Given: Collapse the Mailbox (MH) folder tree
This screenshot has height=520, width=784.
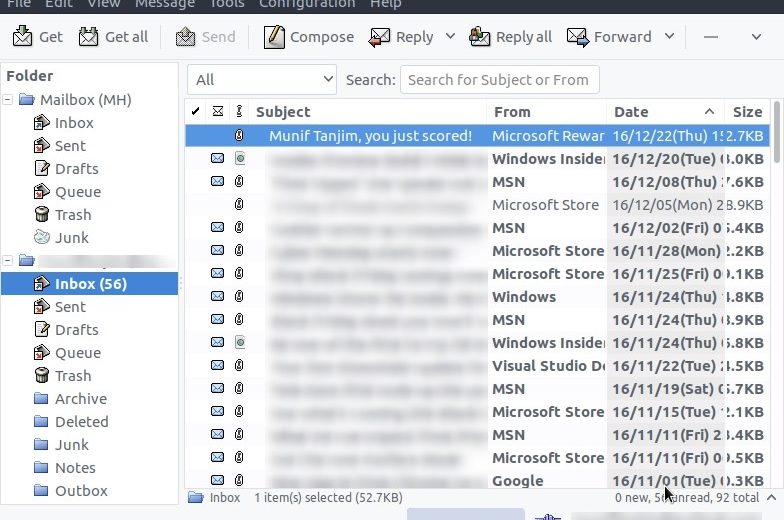Looking at the screenshot, I should click(x=8, y=100).
